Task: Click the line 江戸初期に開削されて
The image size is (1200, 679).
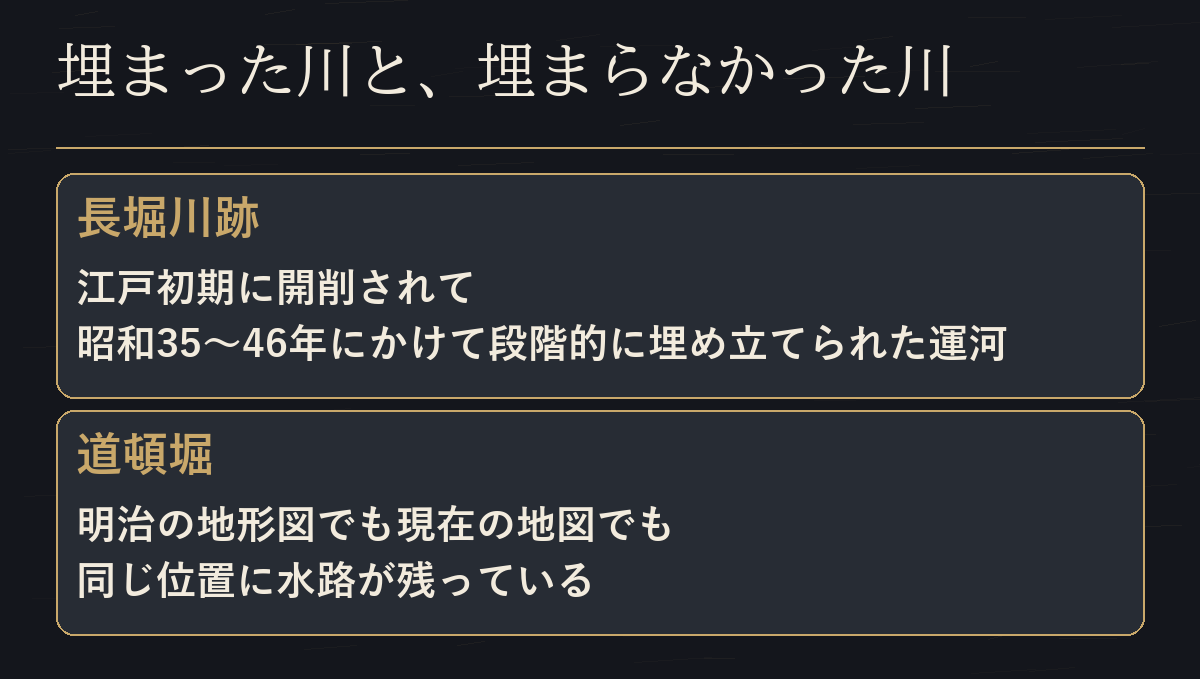Action: [275, 289]
